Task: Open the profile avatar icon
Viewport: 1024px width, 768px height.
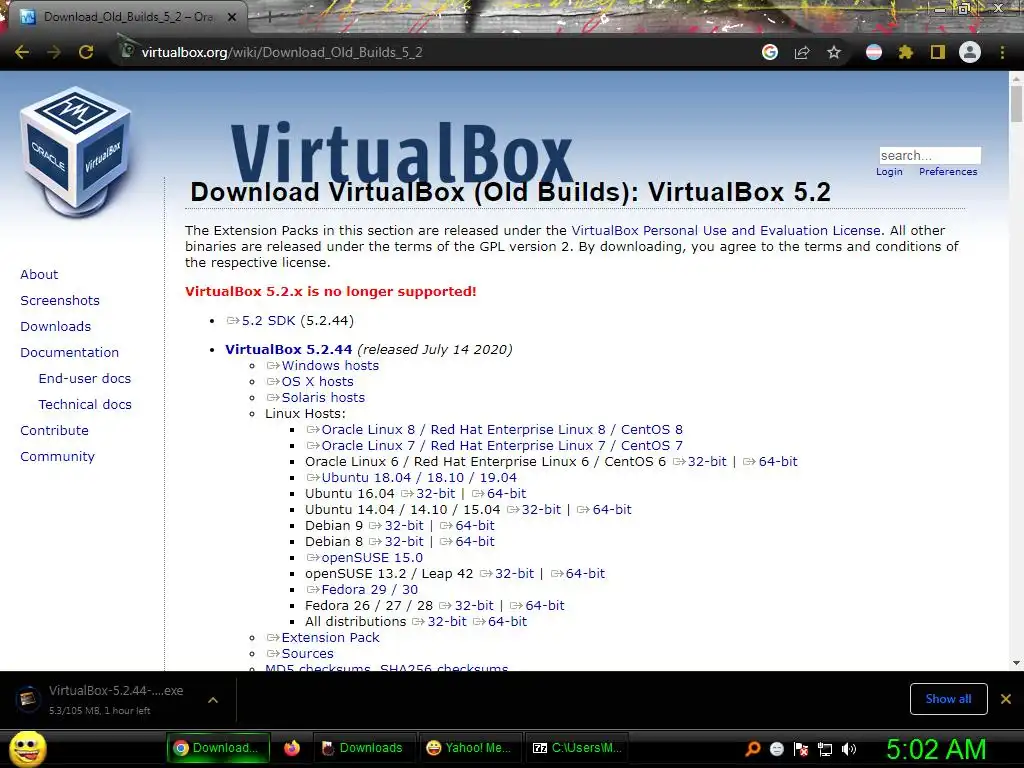Action: point(970,52)
